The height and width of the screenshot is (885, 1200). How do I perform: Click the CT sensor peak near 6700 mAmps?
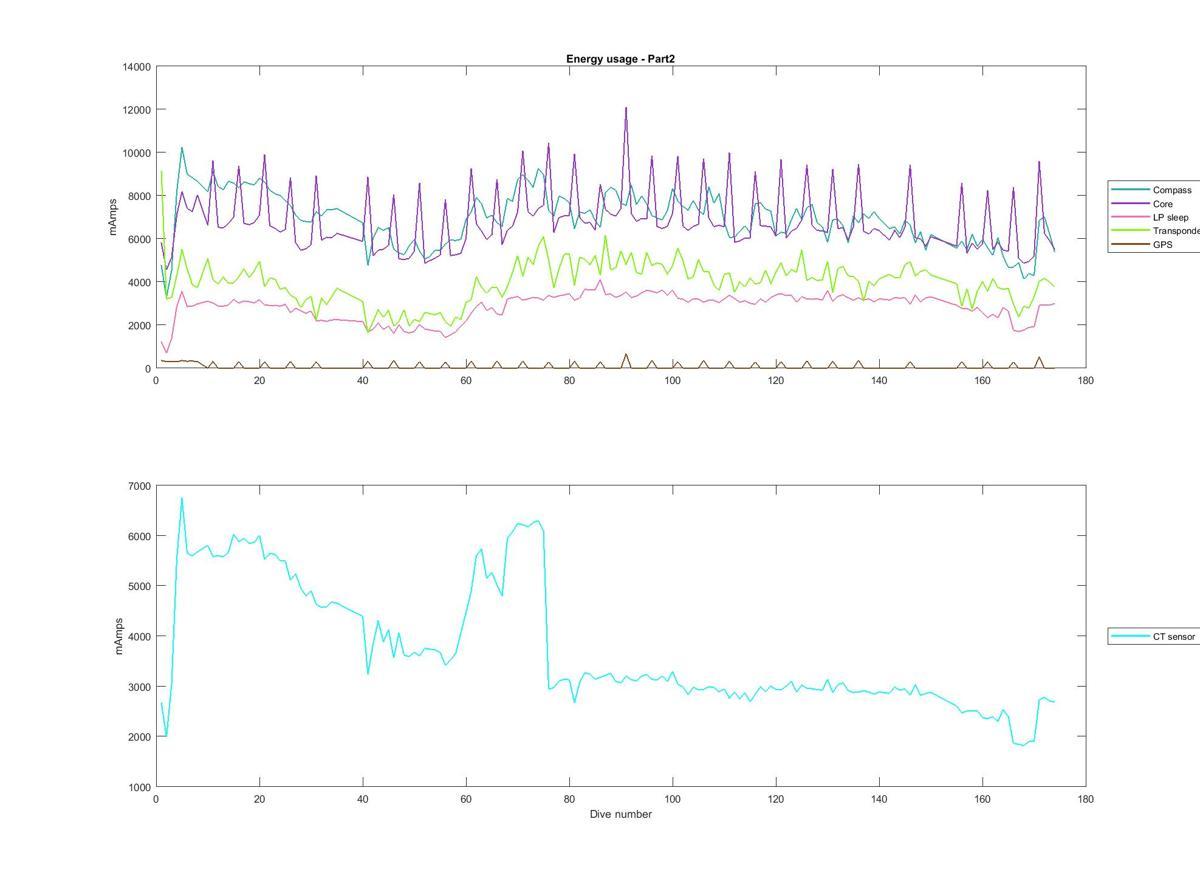pos(181,498)
